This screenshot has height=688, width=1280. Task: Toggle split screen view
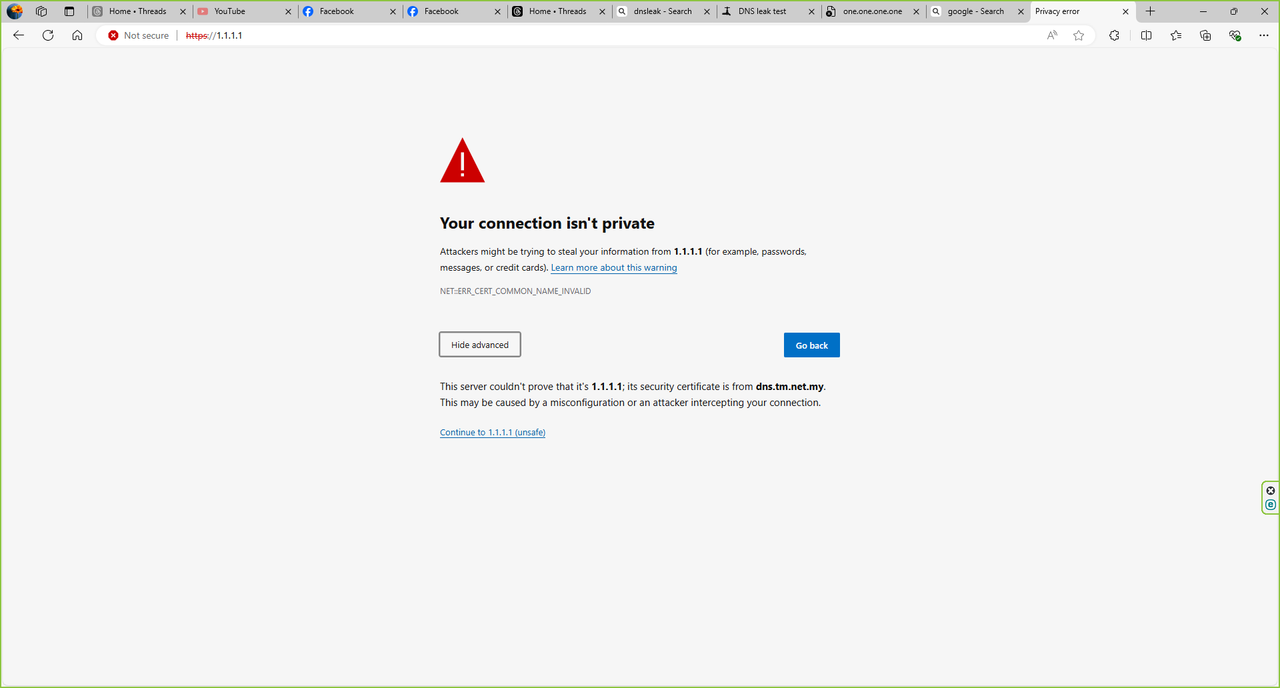coord(1146,35)
